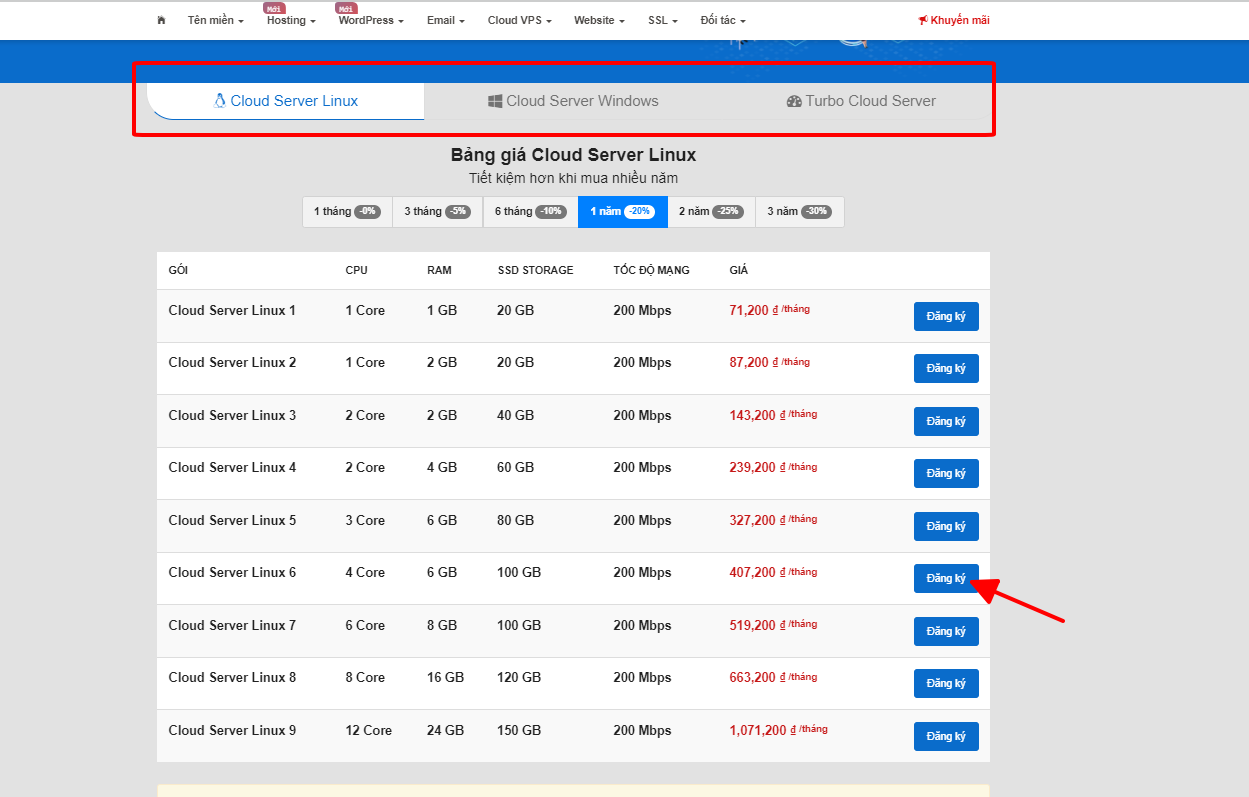Screen dimensions: 1249x797
Task: Open the Khuyến mãi promotions link
Action: click(x=954, y=20)
